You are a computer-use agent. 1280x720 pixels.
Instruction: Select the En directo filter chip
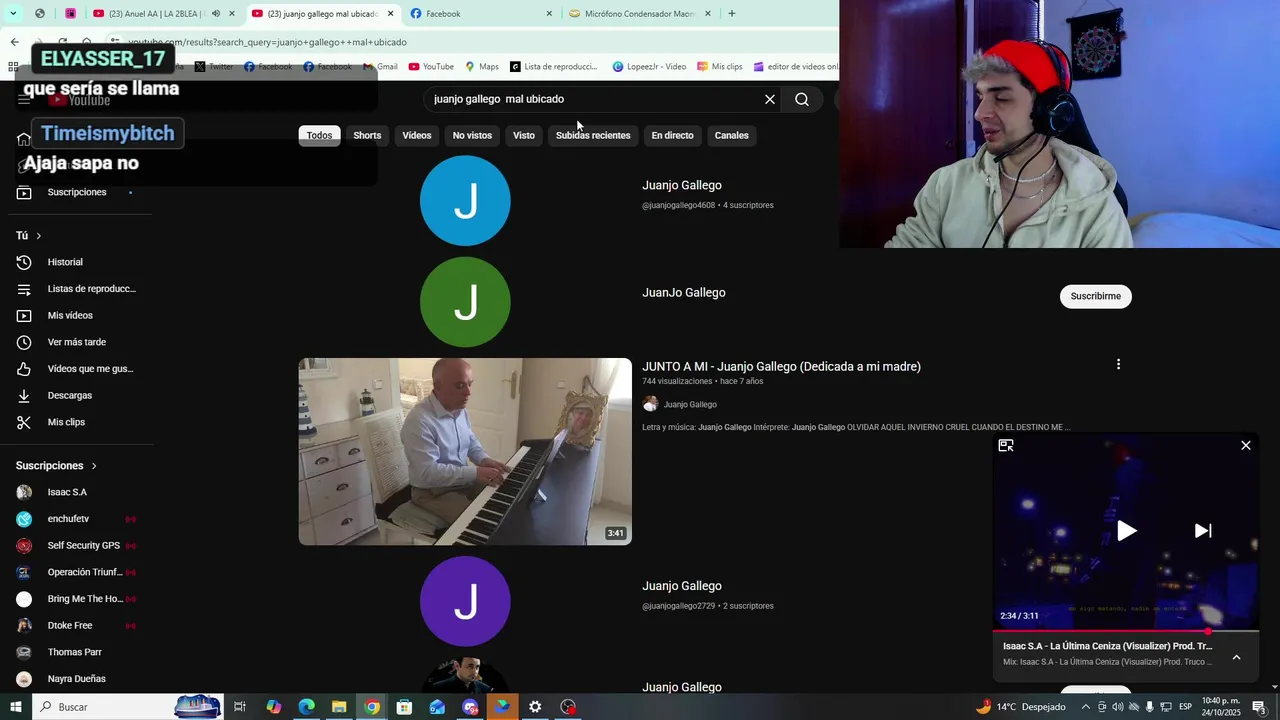pyautogui.click(x=672, y=135)
